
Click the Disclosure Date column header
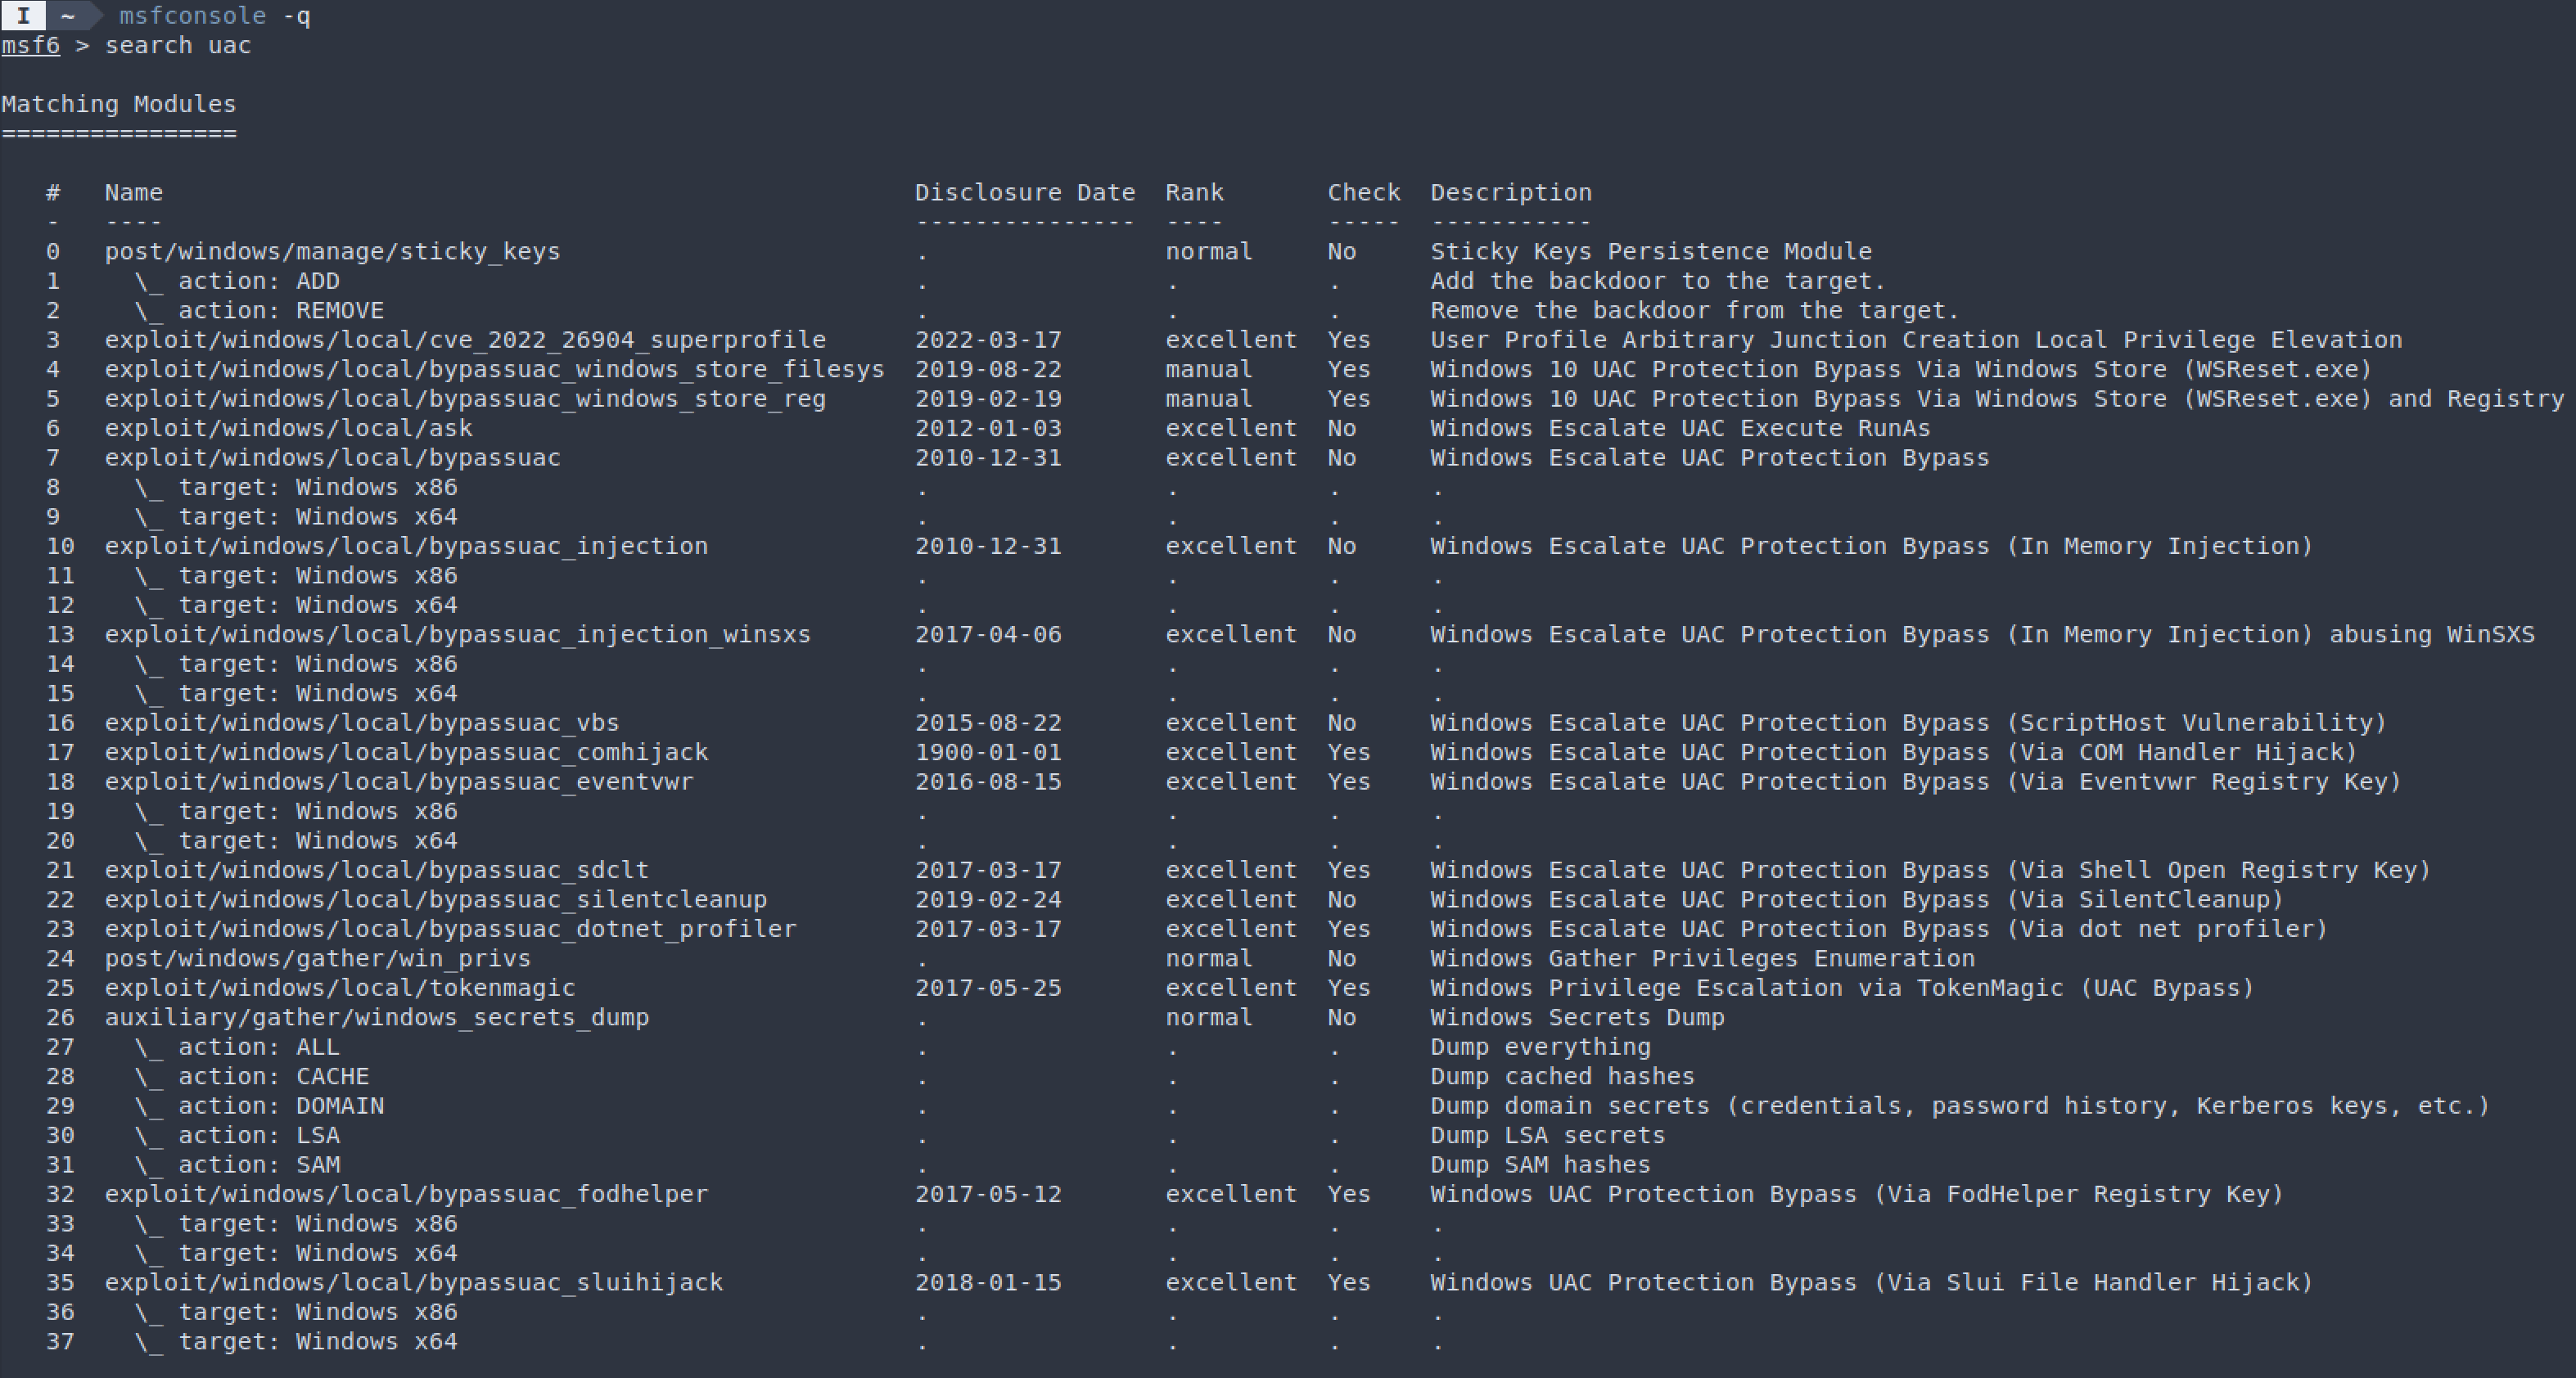tap(1026, 192)
